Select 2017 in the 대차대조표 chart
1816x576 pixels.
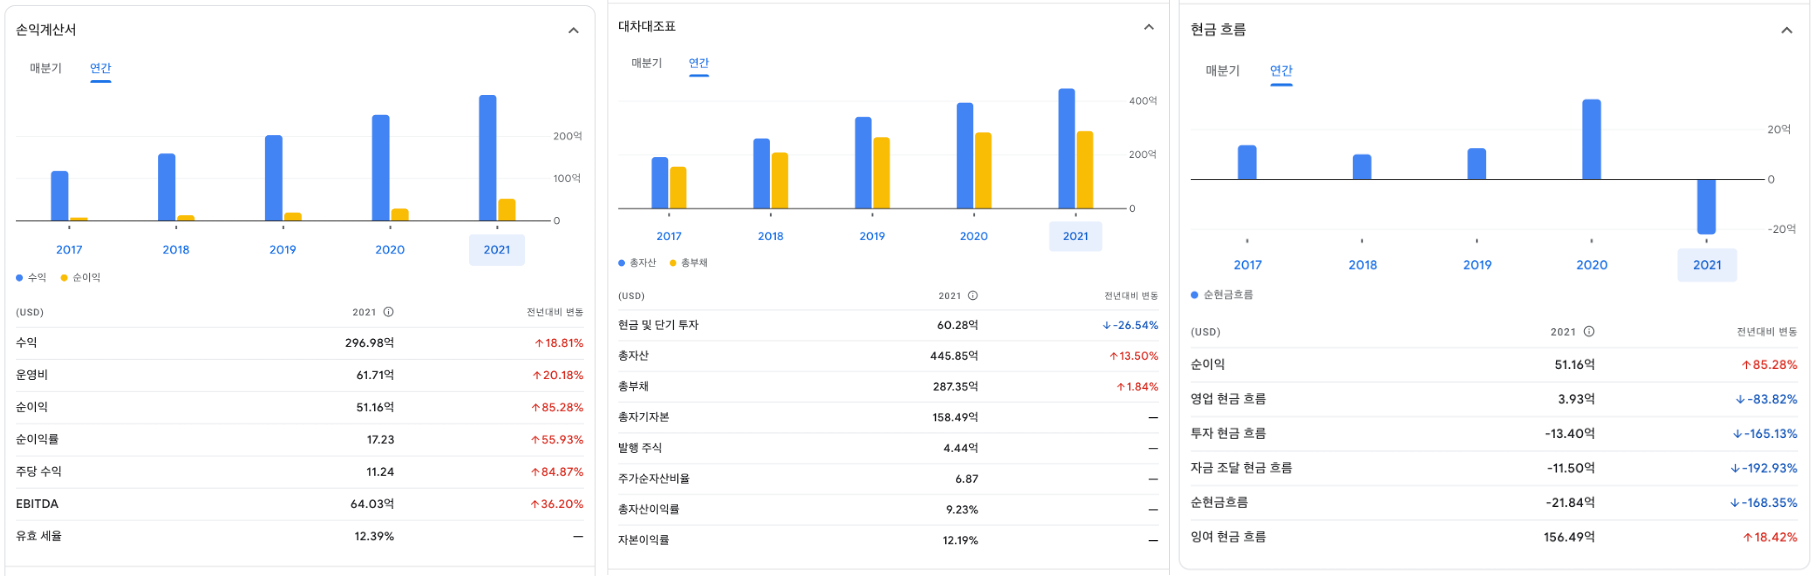[669, 236]
